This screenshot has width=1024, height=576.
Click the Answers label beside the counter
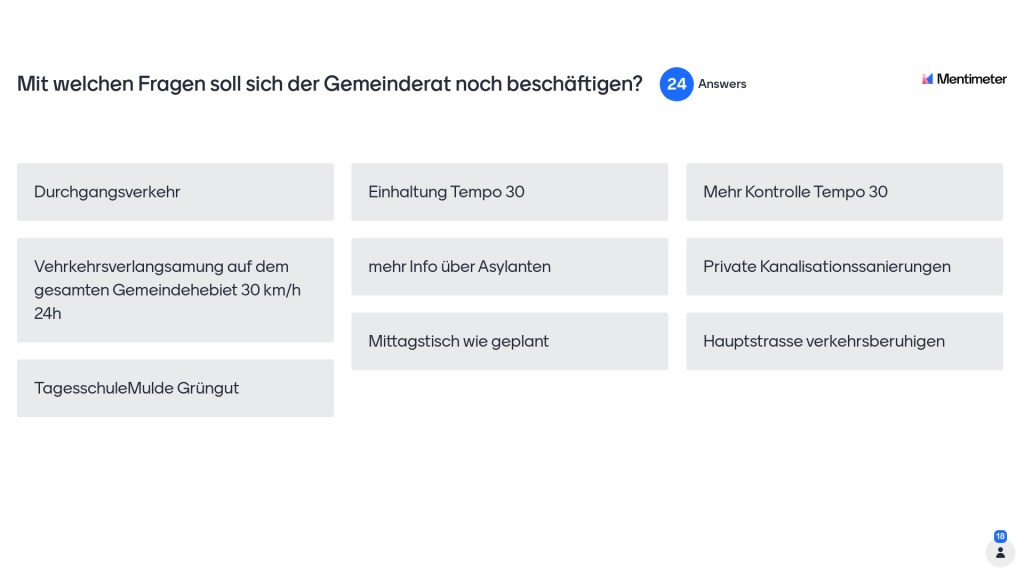[722, 84]
